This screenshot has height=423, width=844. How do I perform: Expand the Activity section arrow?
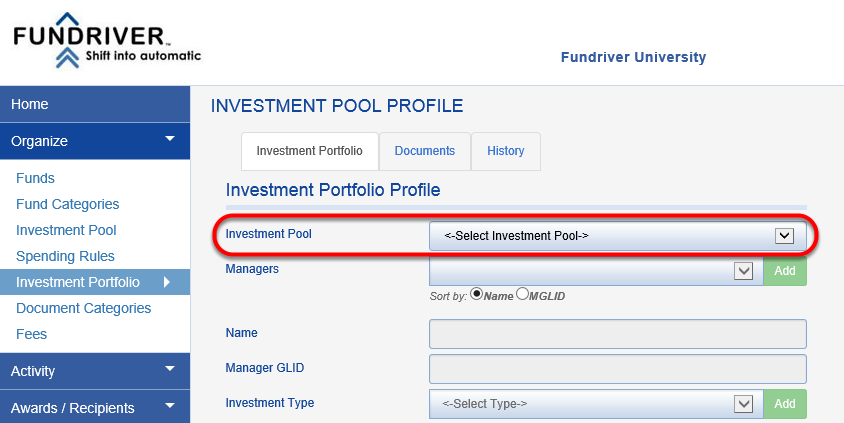tap(170, 369)
